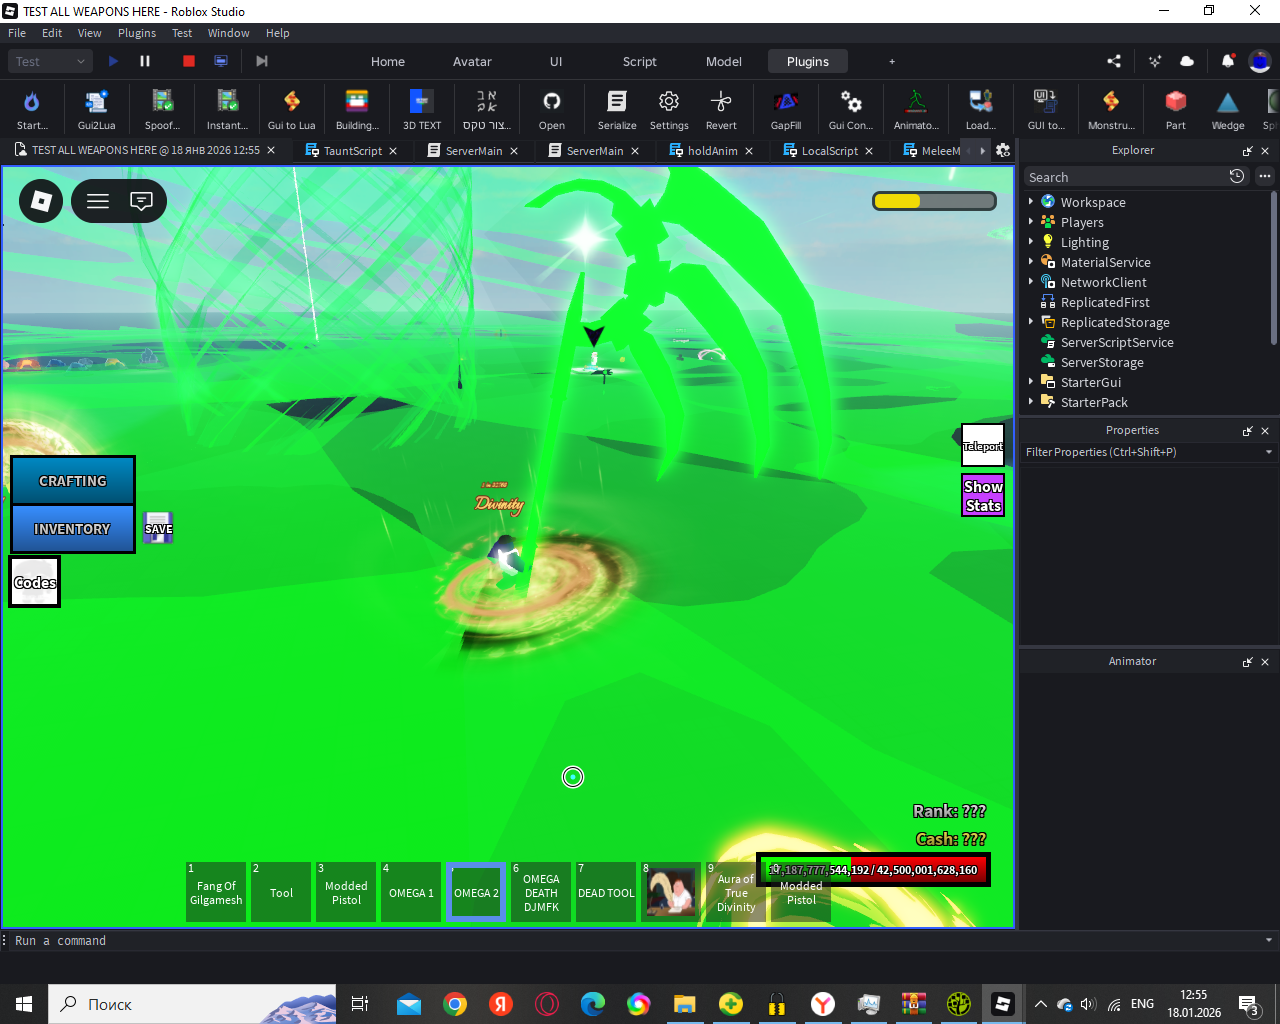The height and width of the screenshot is (1024, 1280).
Task: Expand the StarterGui node
Action: (1031, 381)
